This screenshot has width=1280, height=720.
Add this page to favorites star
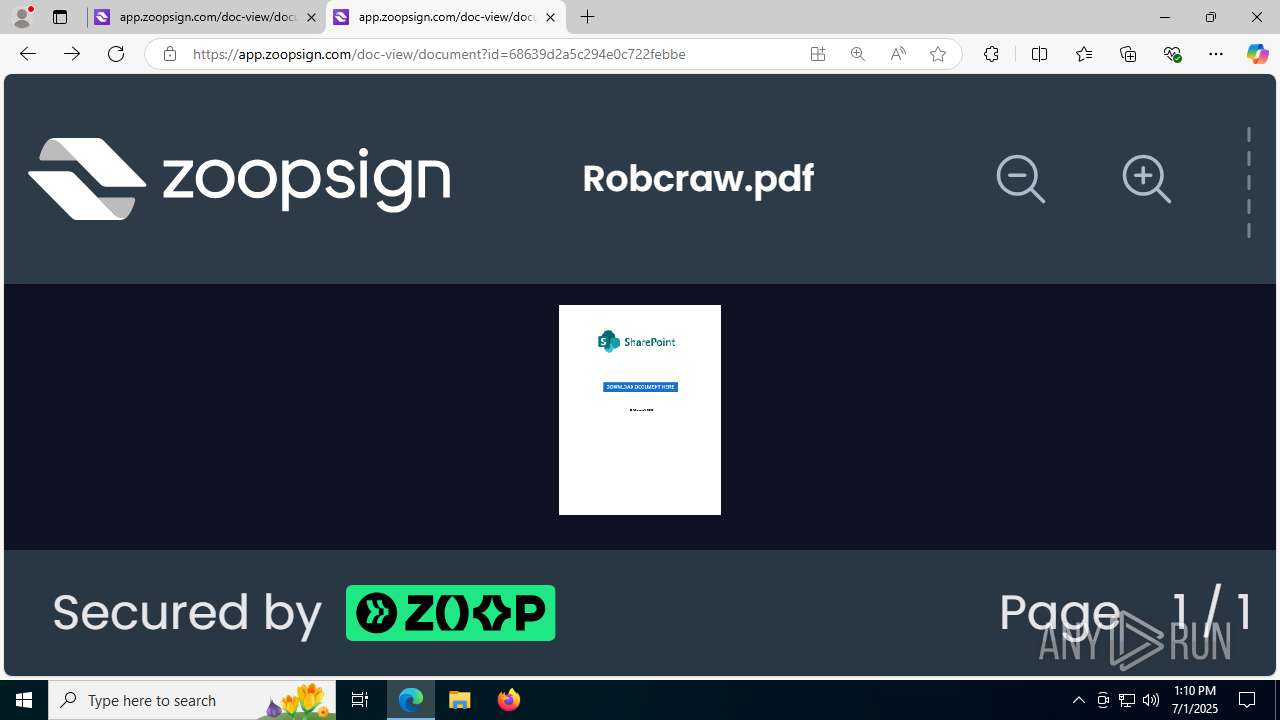938,54
